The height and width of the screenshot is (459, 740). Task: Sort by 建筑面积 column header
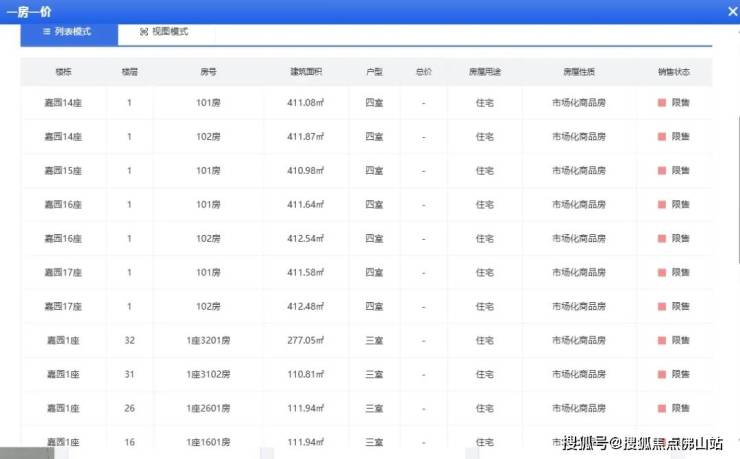(x=306, y=72)
